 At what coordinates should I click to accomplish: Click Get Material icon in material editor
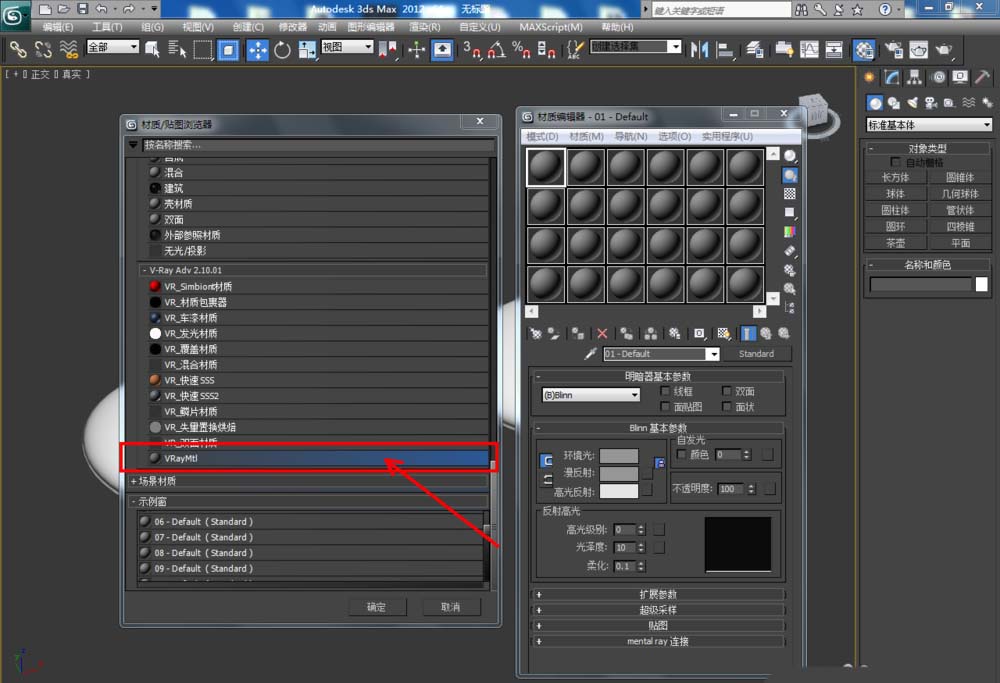[x=536, y=334]
